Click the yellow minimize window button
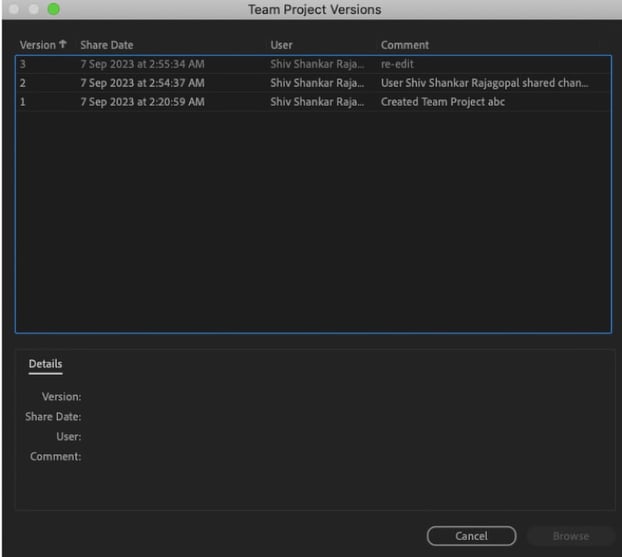Viewport: 622px width, 557px height. [x=34, y=9]
